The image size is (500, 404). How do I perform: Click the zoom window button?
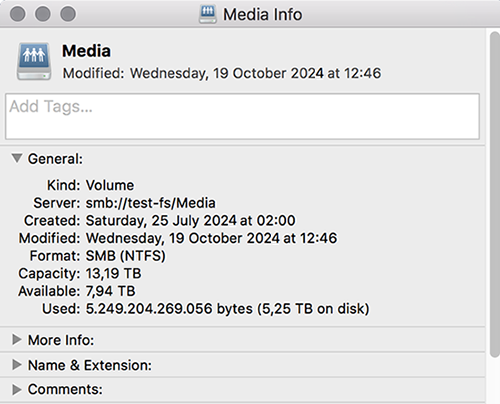click(68, 14)
